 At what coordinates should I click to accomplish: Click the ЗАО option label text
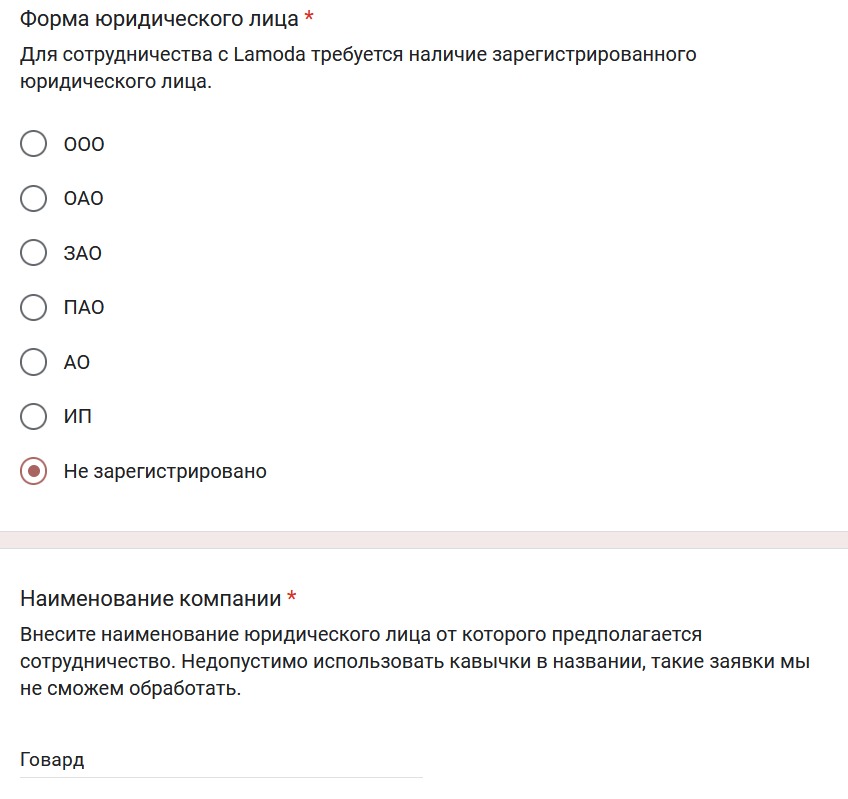coord(83,253)
